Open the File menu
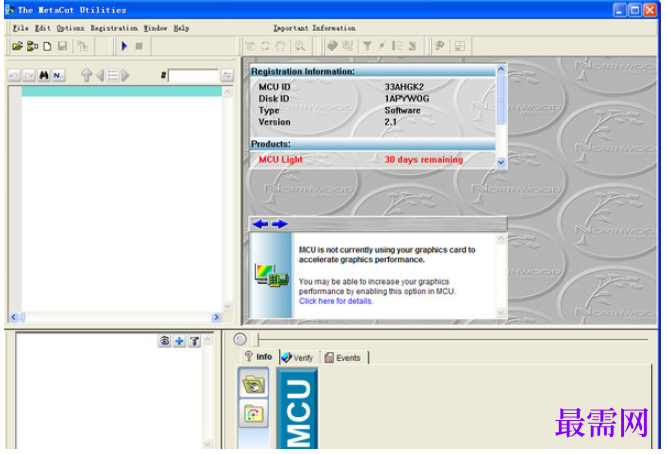This screenshot has height=454, width=667. (20, 28)
